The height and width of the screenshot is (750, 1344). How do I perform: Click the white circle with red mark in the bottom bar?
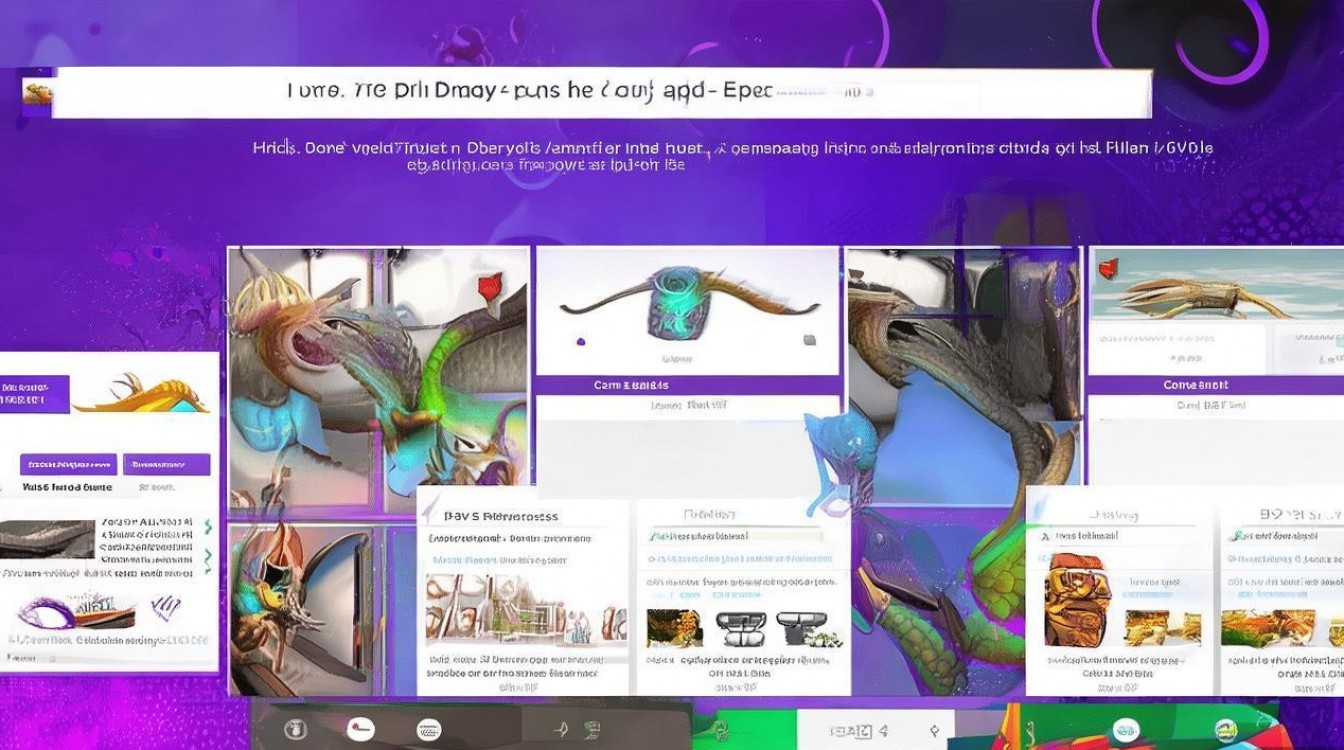360,729
